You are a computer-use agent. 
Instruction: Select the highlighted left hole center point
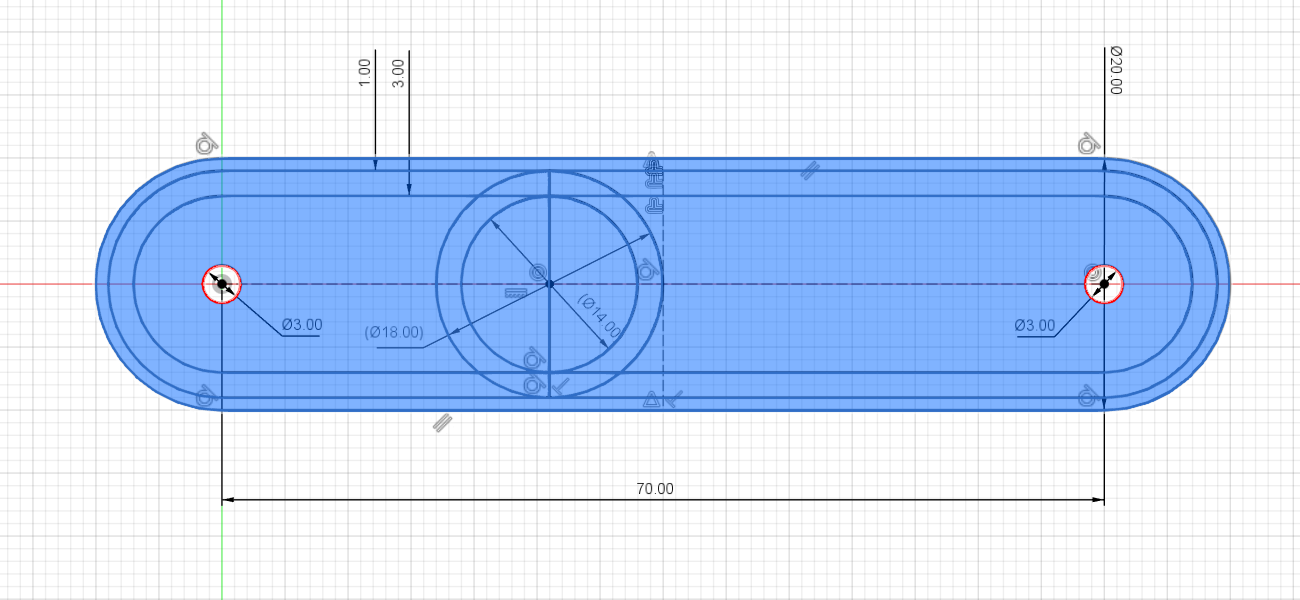(221, 286)
